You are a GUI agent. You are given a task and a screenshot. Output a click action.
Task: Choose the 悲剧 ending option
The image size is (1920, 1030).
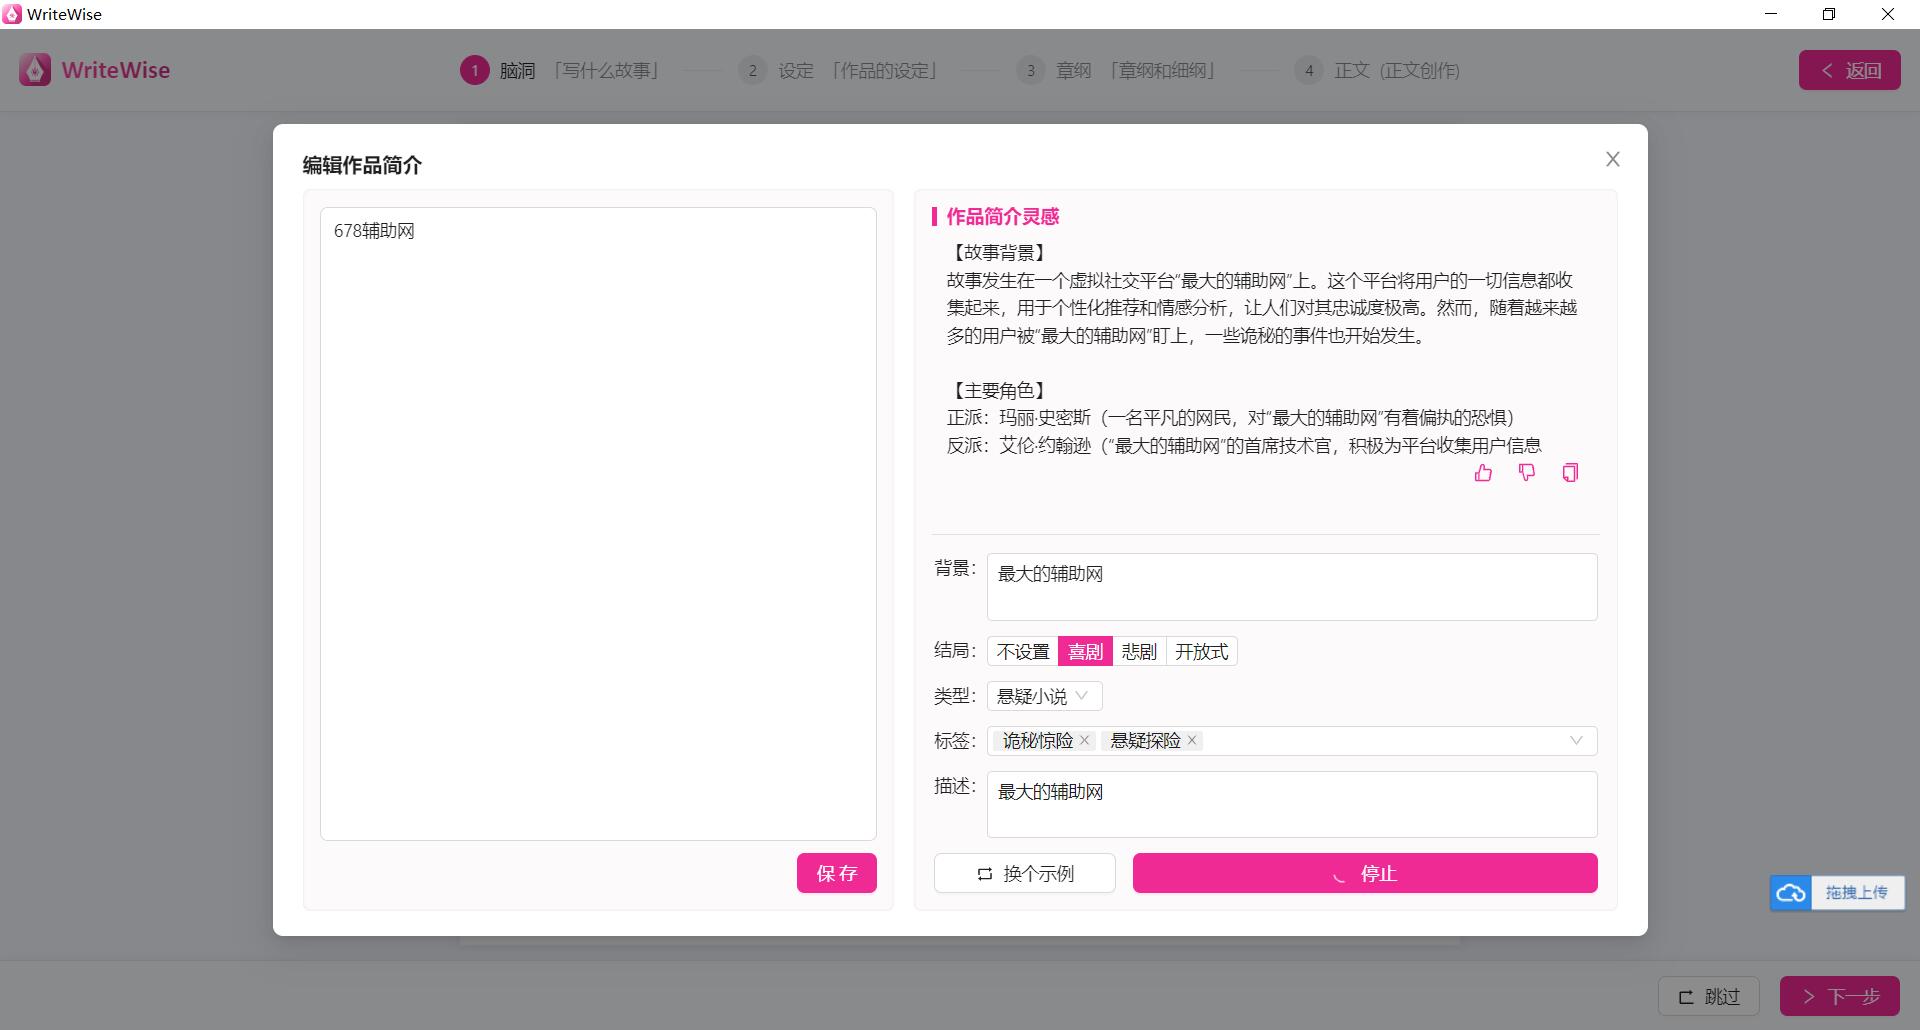(x=1139, y=652)
